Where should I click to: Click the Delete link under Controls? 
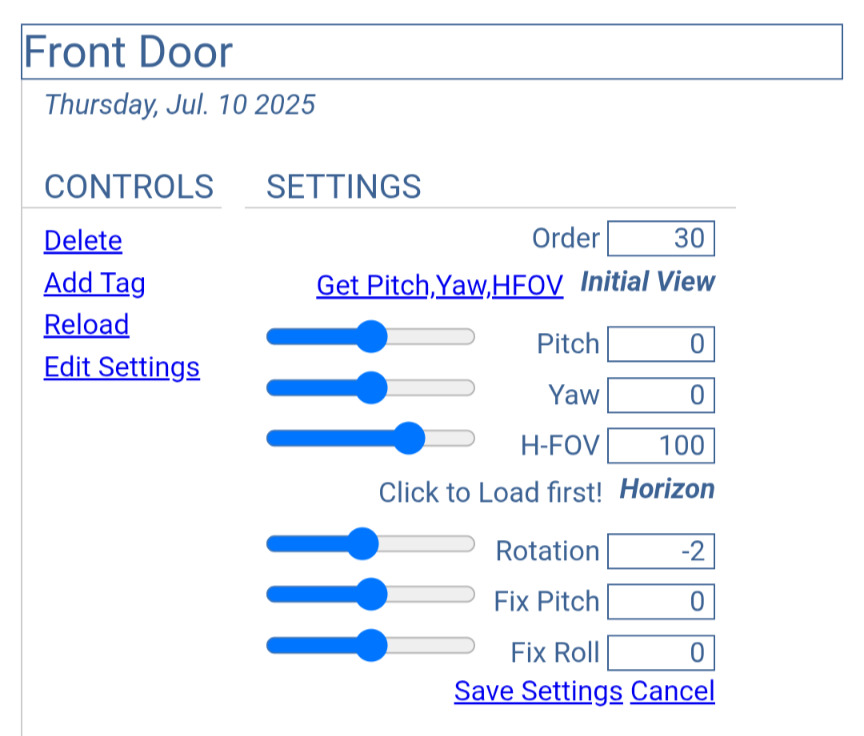click(x=83, y=241)
